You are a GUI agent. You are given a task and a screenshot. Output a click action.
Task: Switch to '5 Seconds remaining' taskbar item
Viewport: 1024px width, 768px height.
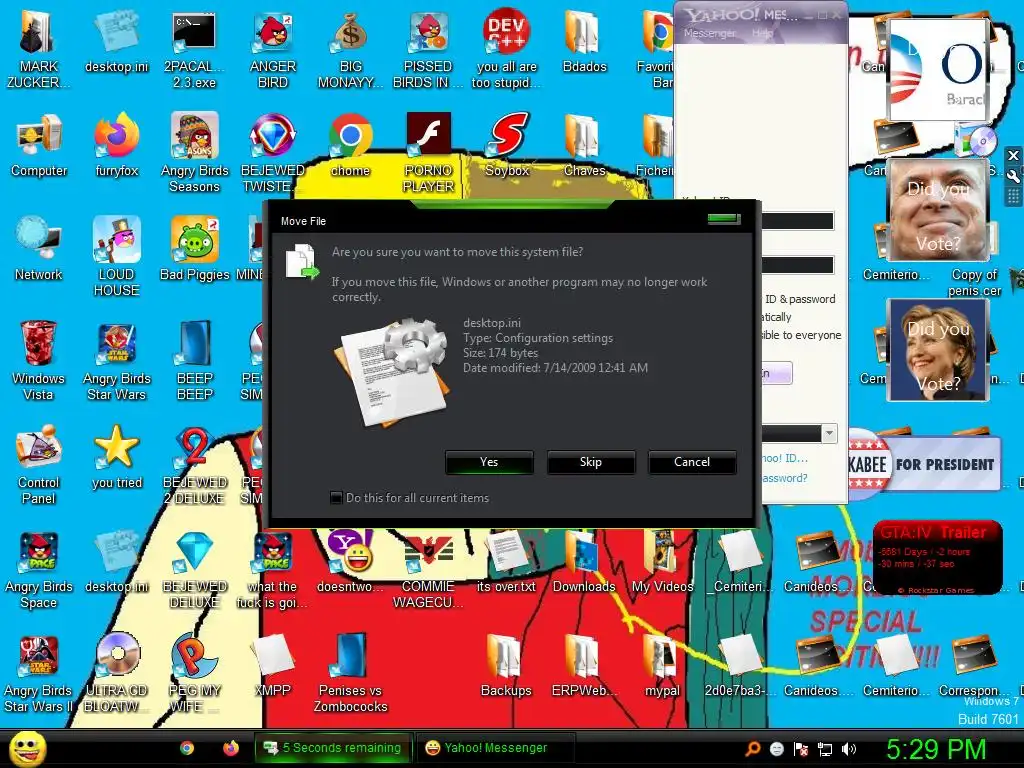tap(333, 748)
